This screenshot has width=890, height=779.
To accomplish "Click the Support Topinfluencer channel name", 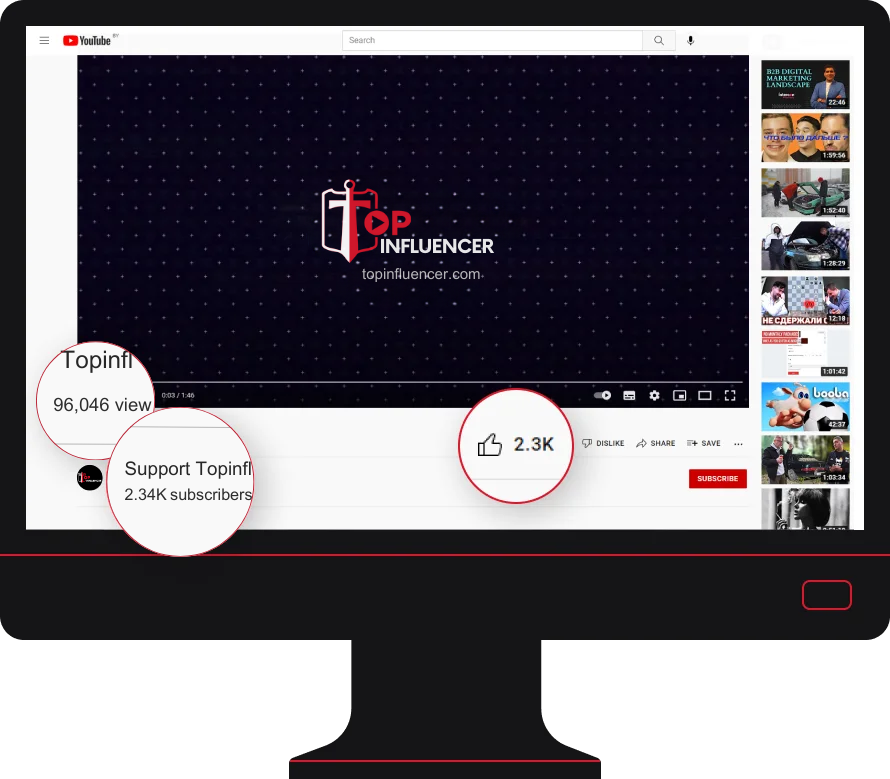I will click(x=187, y=468).
